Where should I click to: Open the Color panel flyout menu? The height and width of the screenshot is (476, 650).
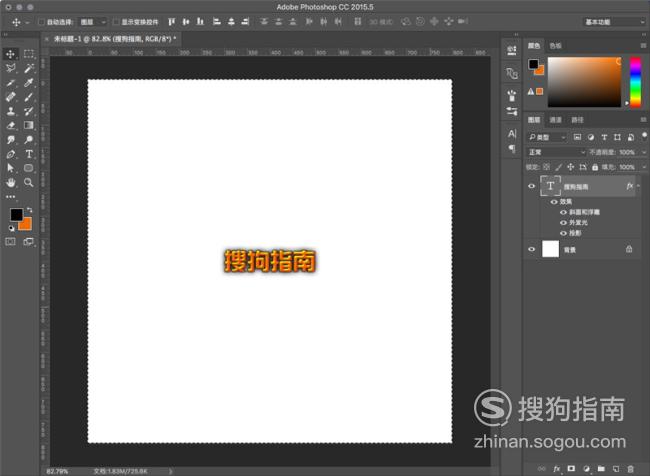[643, 46]
